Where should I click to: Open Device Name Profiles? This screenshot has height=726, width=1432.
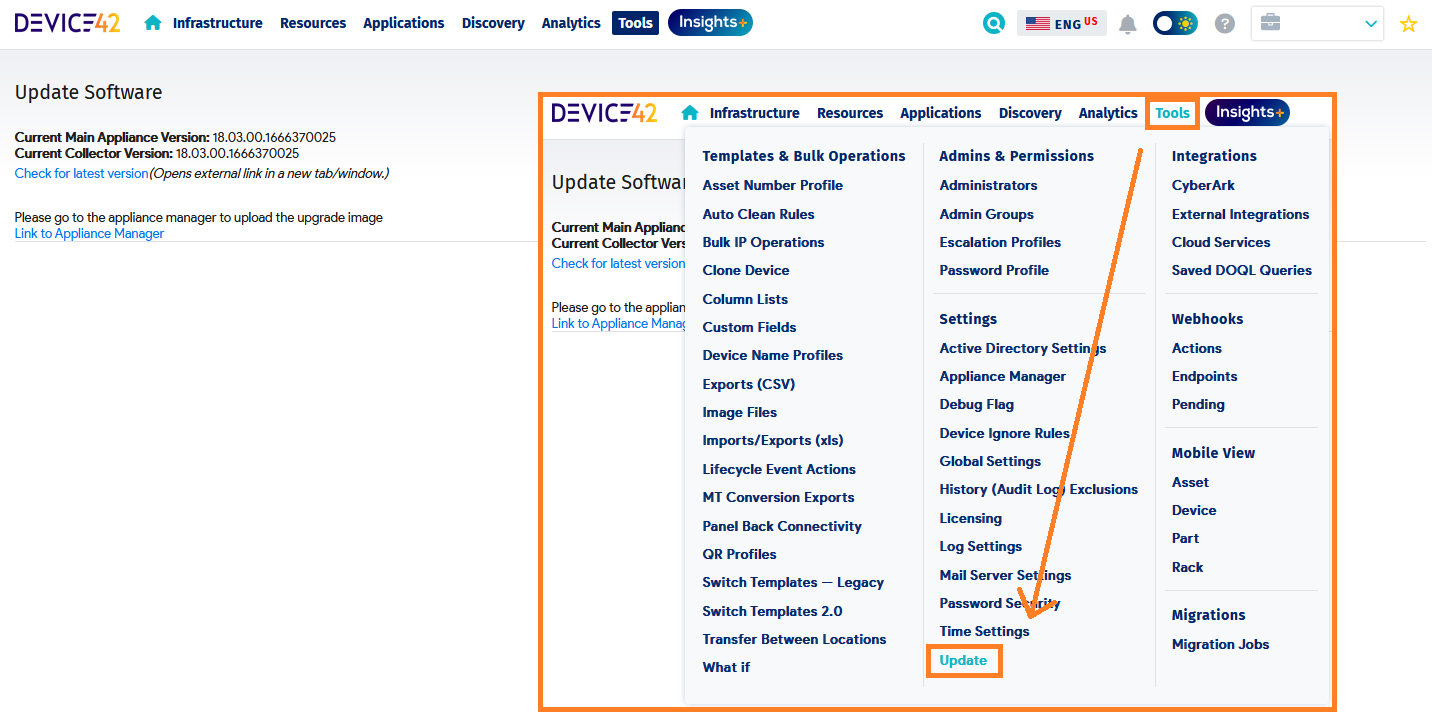click(773, 355)
